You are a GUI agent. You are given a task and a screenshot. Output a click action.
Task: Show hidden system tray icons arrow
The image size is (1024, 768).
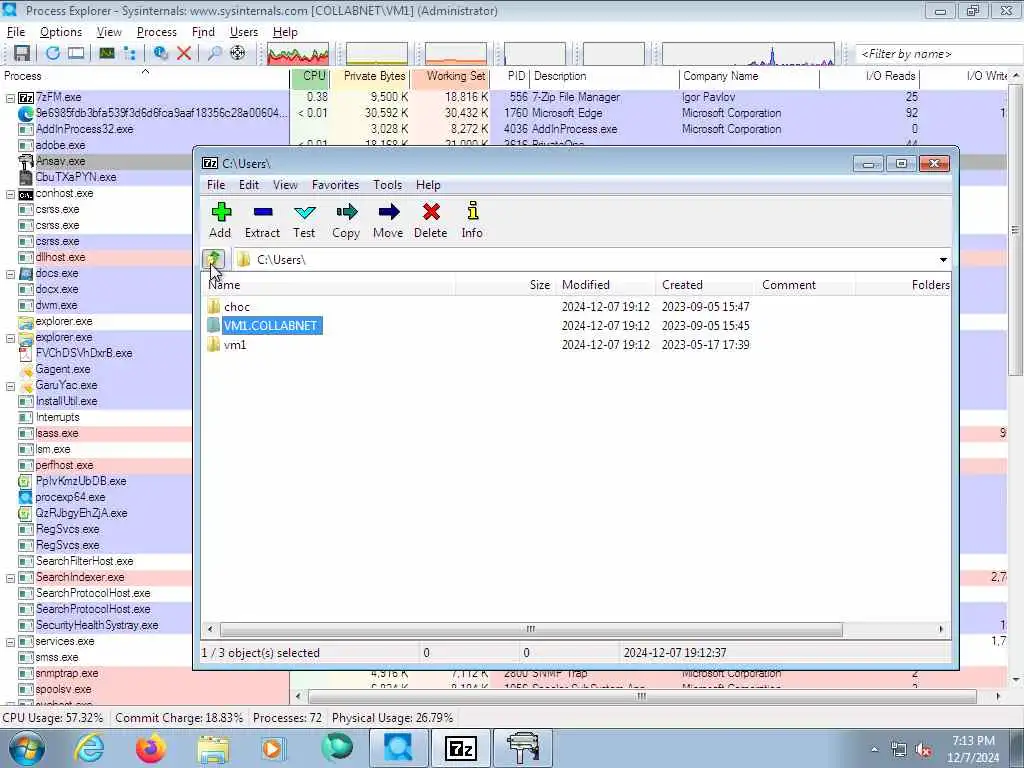[x=874, y=750]
